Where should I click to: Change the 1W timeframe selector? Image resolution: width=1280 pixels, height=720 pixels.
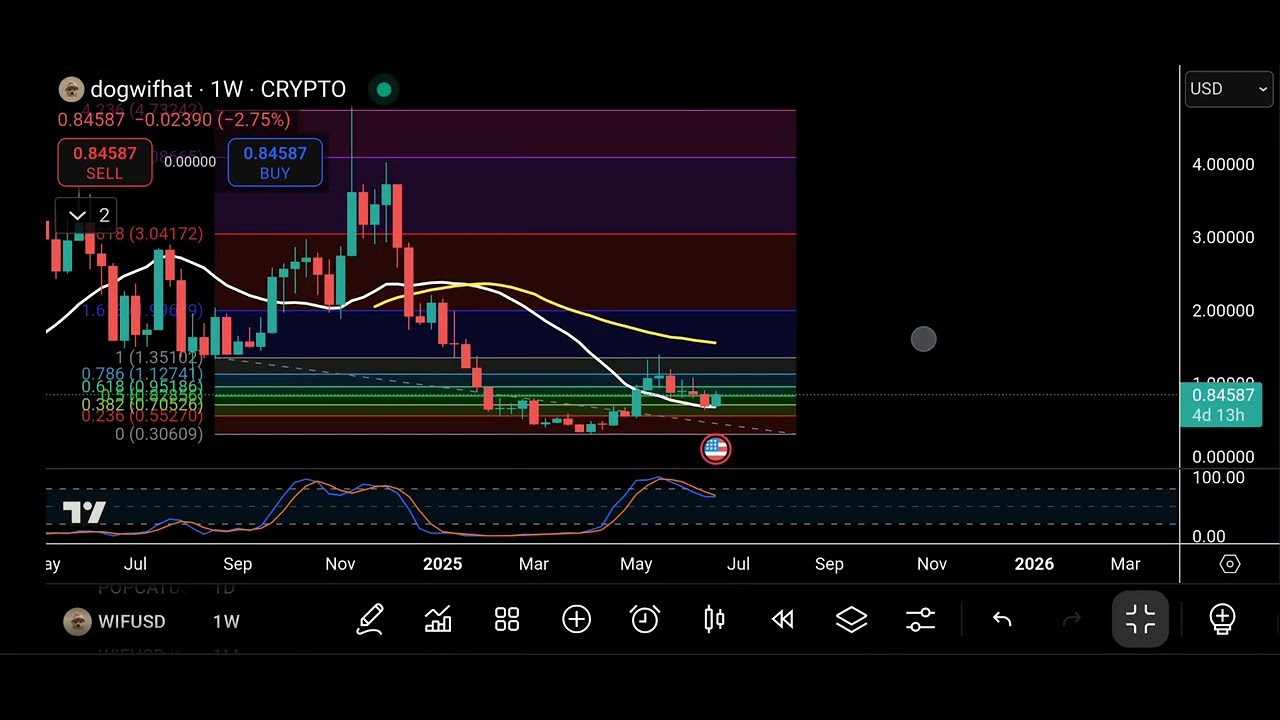pyautogui.click(x=226, y=621)
